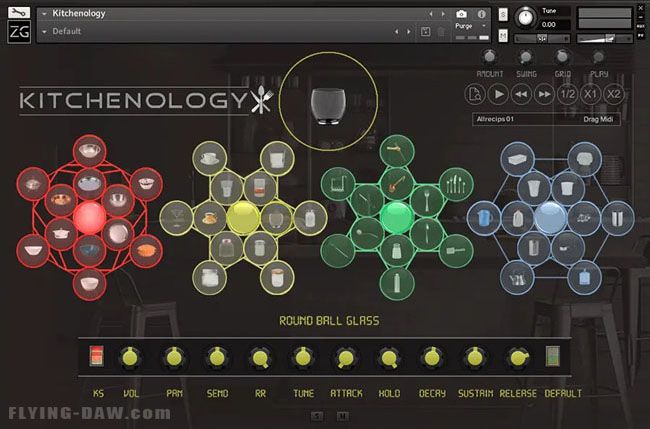Click the VOL knob
The height and width of the screenshot is (429, 650).
tap(130, 357)
